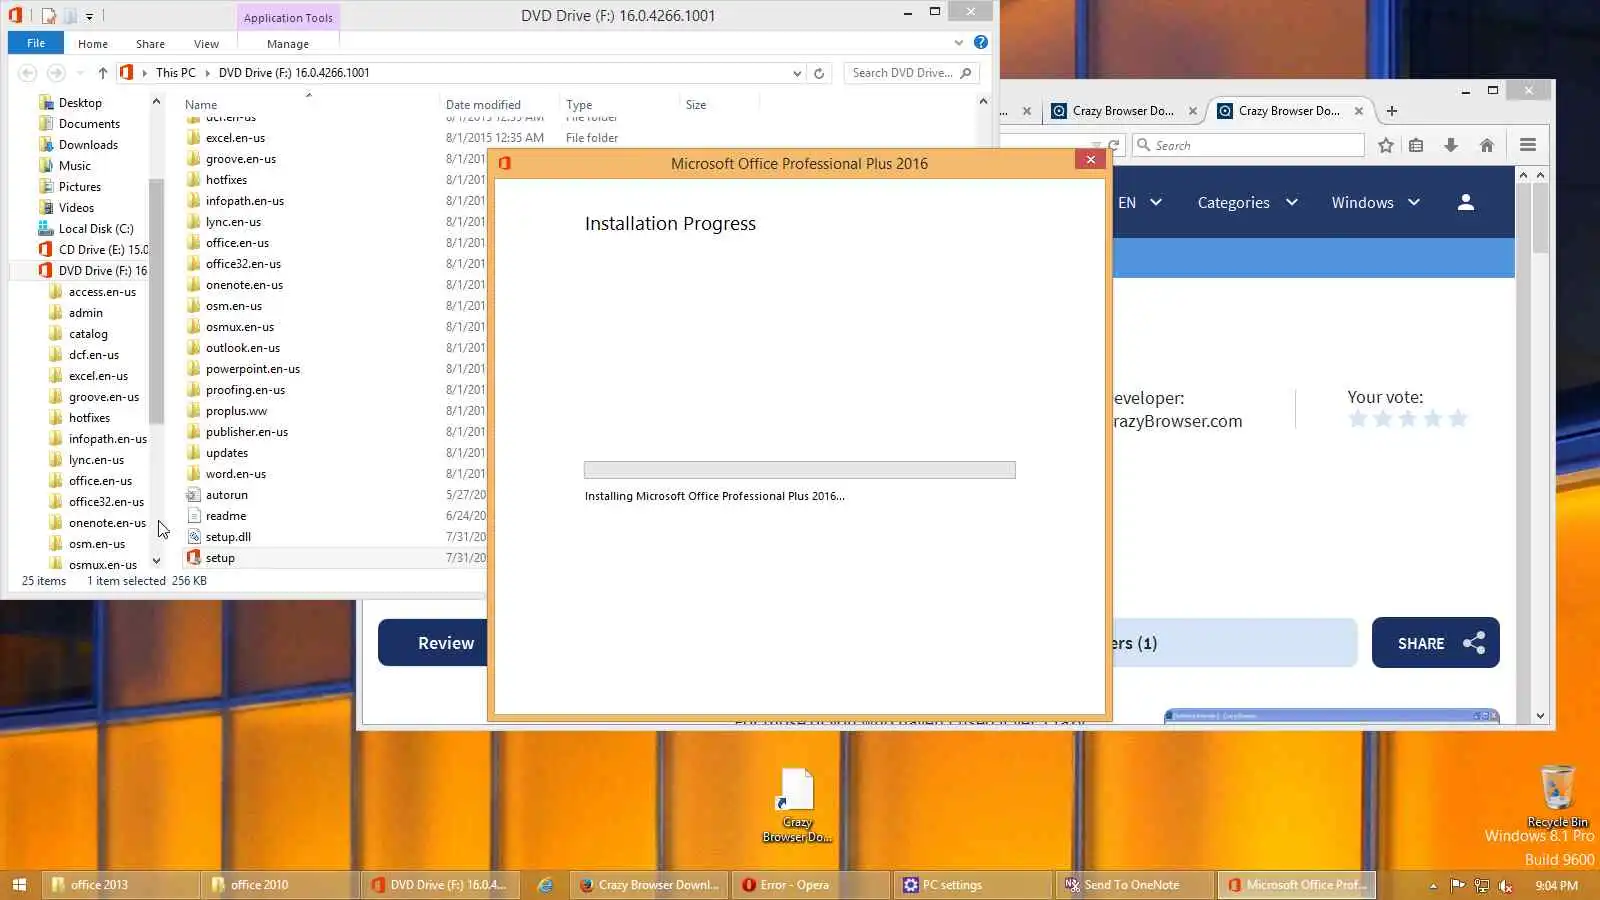Open the user account icon on the website
1600x900 pixels.
[1466, 202]
